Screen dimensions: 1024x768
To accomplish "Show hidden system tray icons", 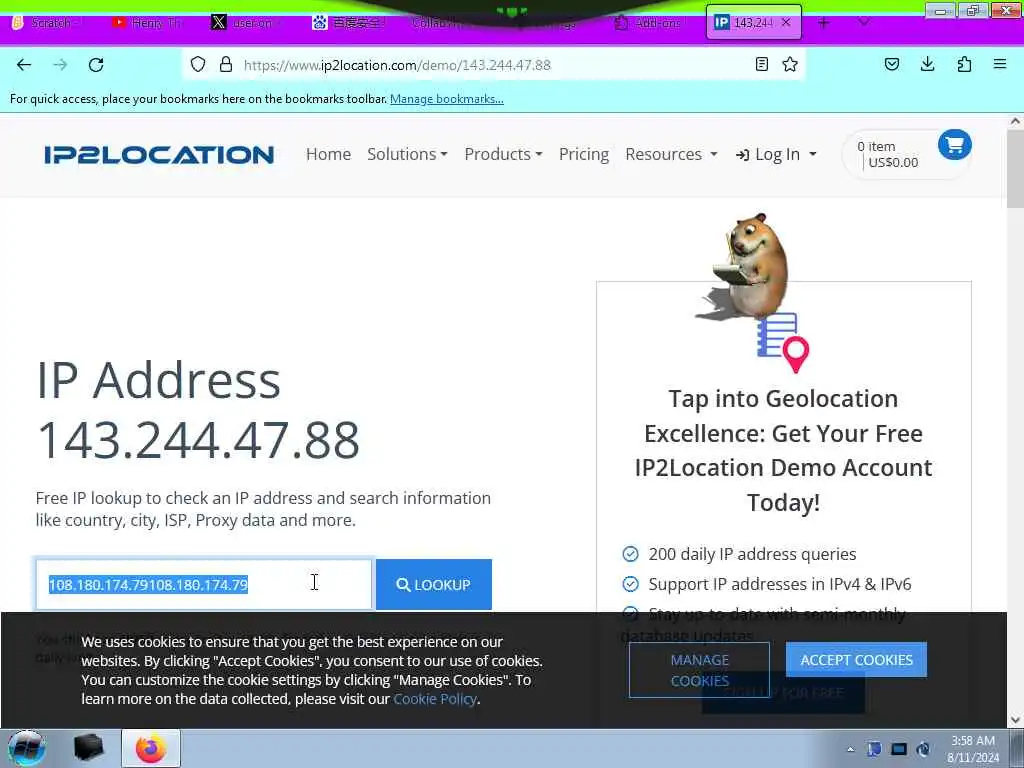I will pyautogui.click(x=850, y=749).
